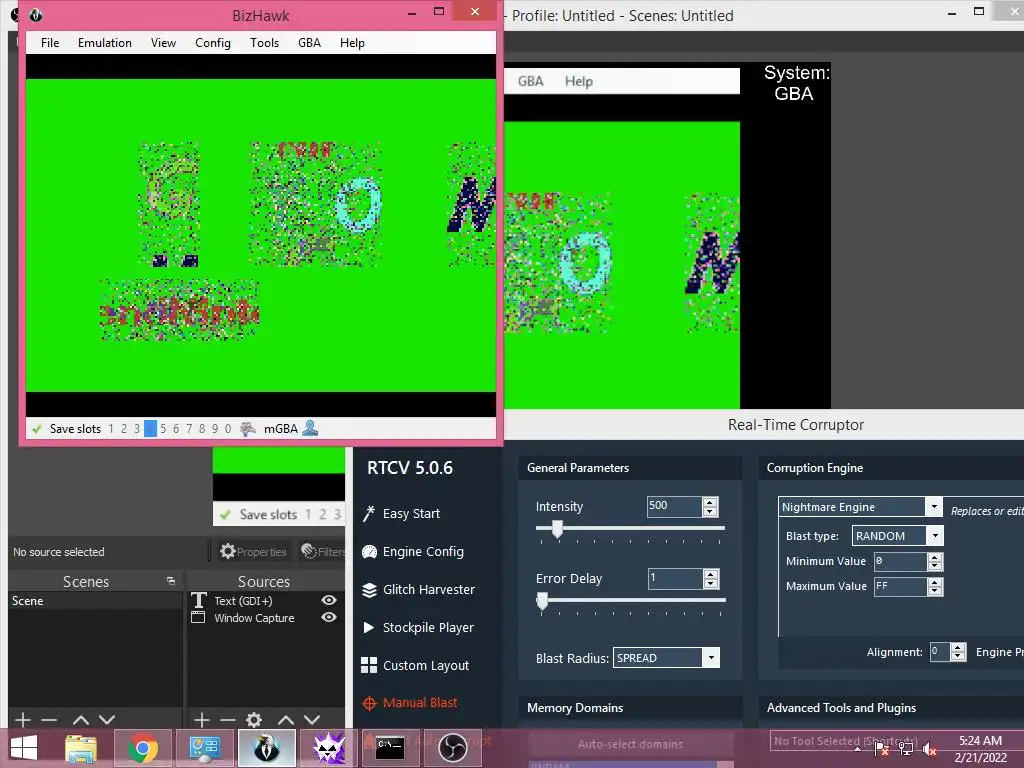Select save slot 1 in BizHawk status bar
This screenshot has width=1024, height=768.
pos(111,429)
